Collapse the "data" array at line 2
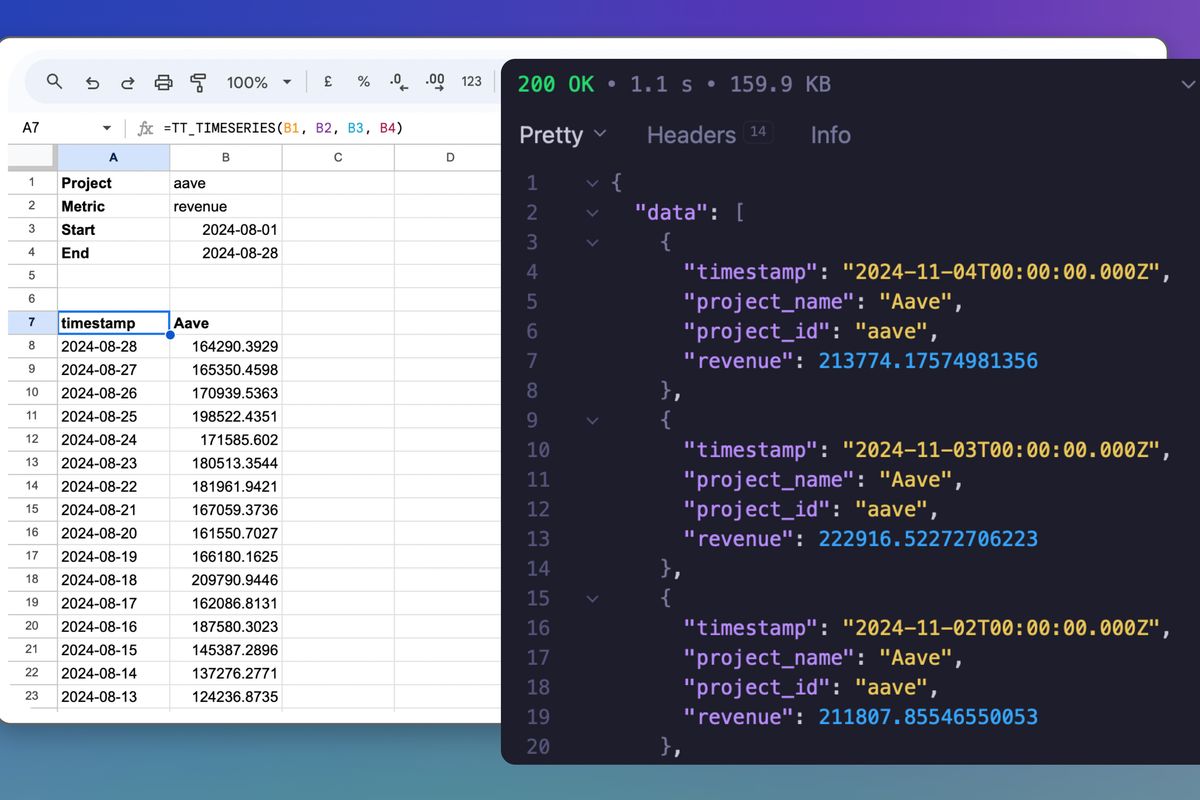The image size is (1200, 800). [592, 212]
